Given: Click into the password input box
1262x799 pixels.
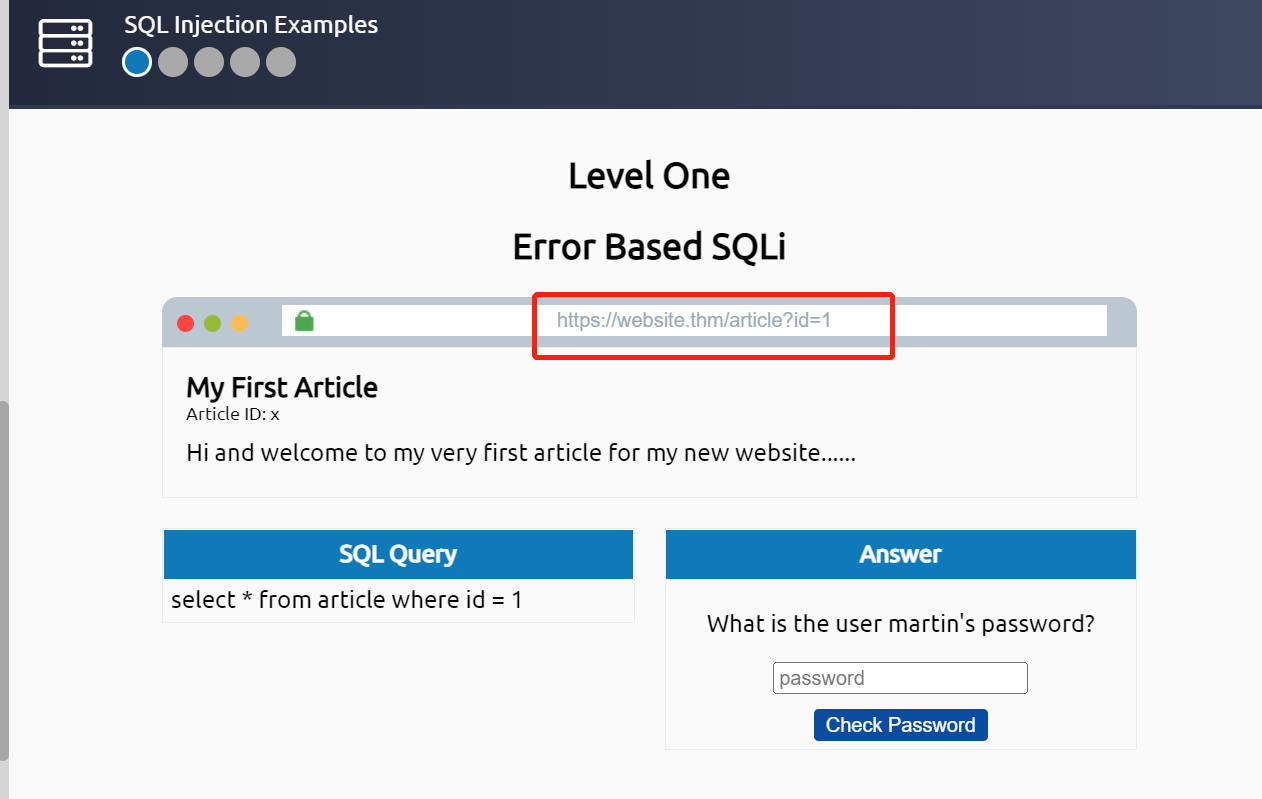Looking at the screenshot, I should click(x=900, y=678).
